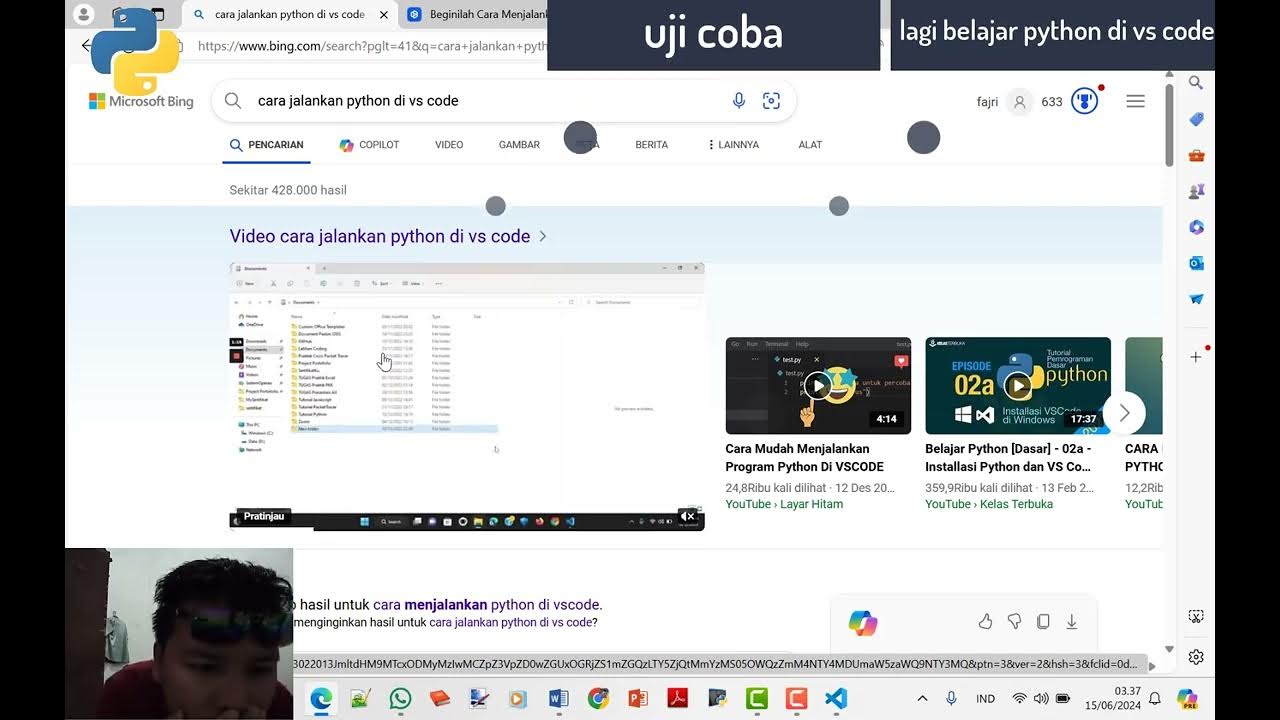Screen dimensions: 1280x720
Task: Open Edge sidebar Games chess icon
Action: click(x=1196, y=191)
